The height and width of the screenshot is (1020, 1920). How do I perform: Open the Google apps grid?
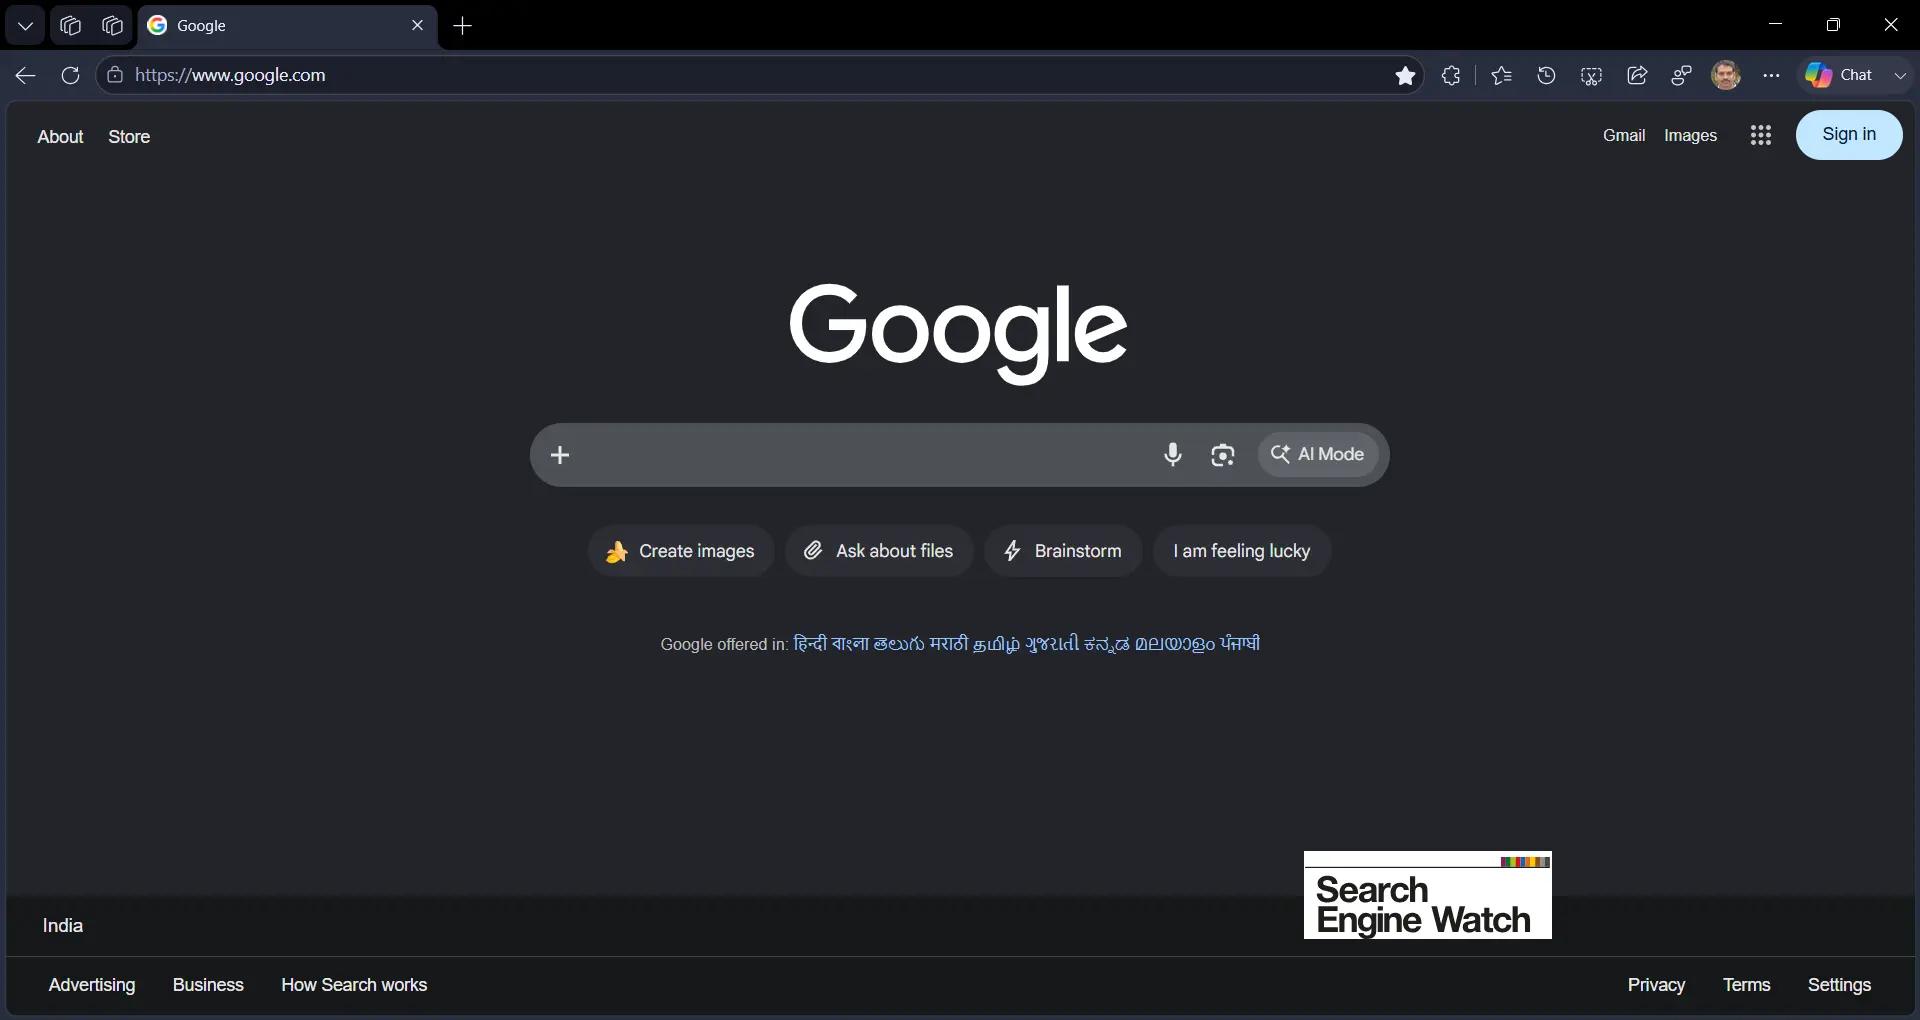pyautogui.click(x=1761, y=135)
